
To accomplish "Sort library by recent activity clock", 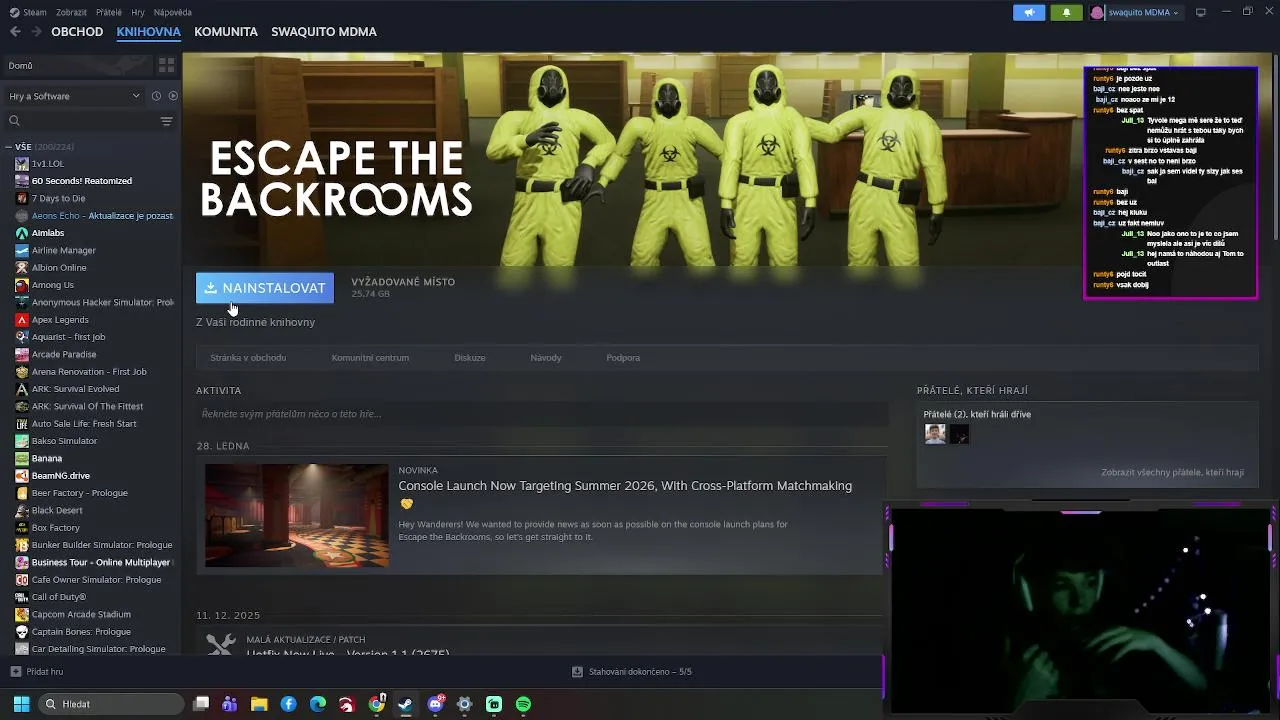I will (x=156, y=96).
